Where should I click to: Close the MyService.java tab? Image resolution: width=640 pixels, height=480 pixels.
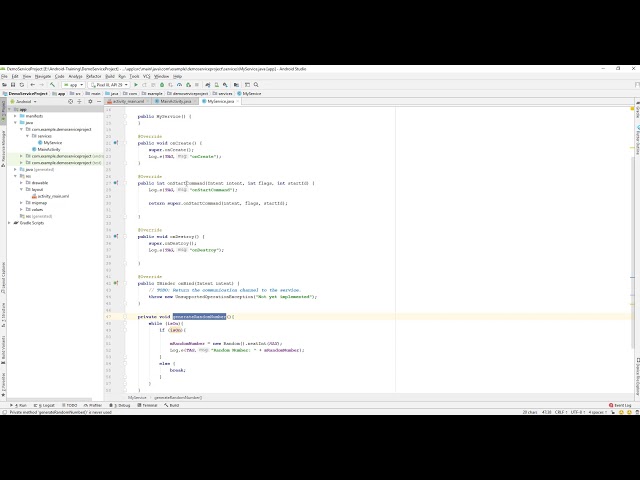[238, 101]
